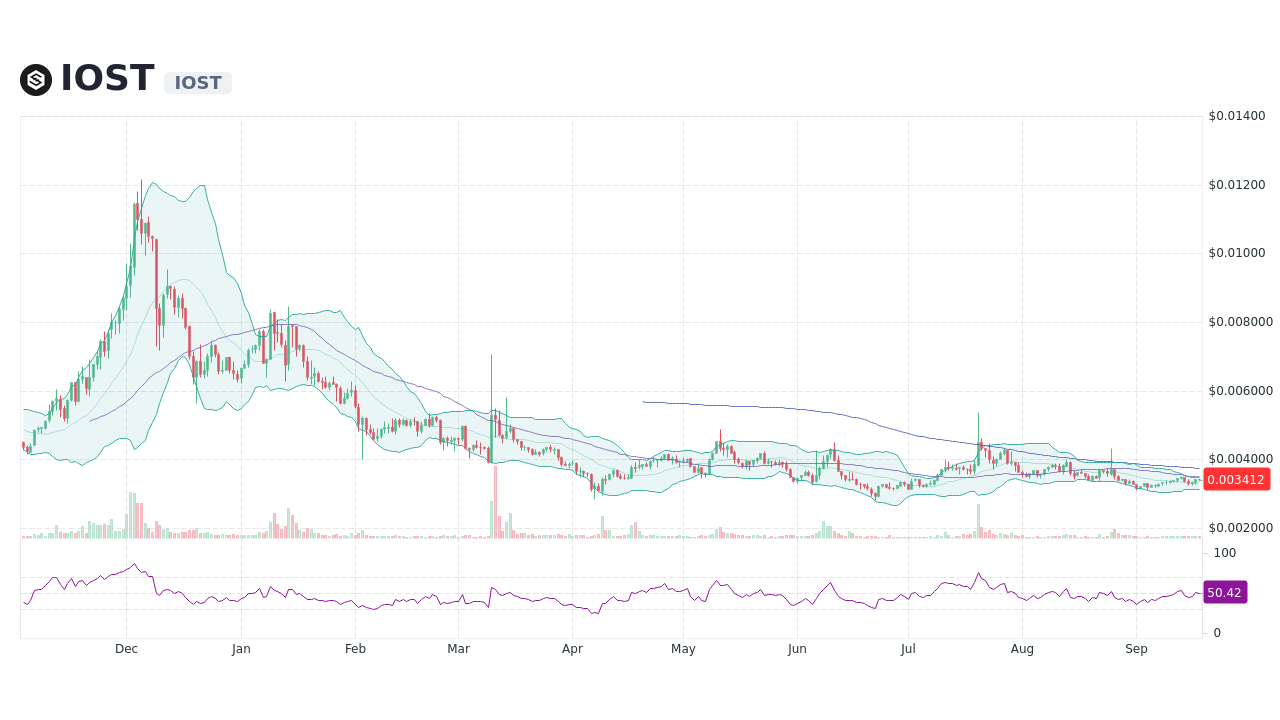Click the $0.01400 price axis label

(x=1236, y=115)
